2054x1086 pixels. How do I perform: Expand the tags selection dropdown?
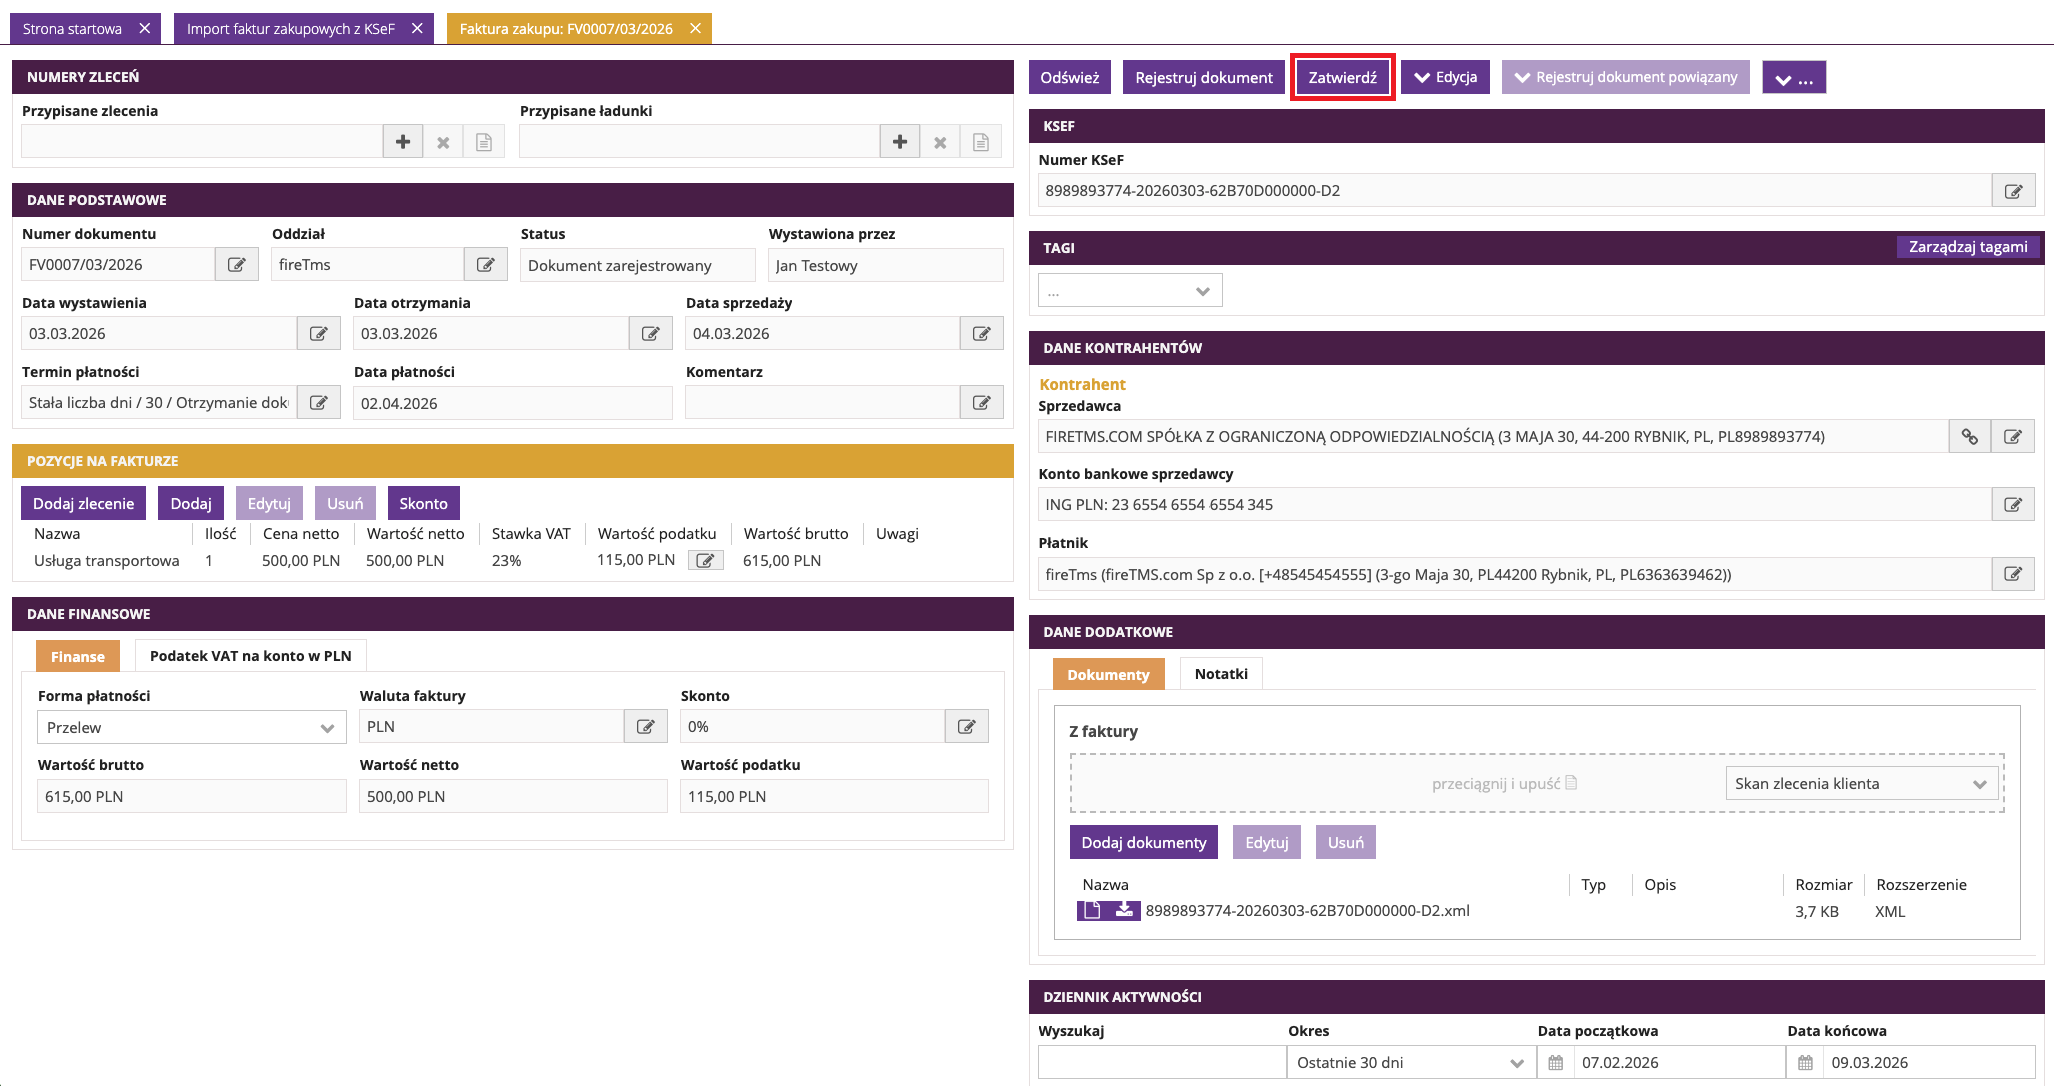click(1130, 291)
